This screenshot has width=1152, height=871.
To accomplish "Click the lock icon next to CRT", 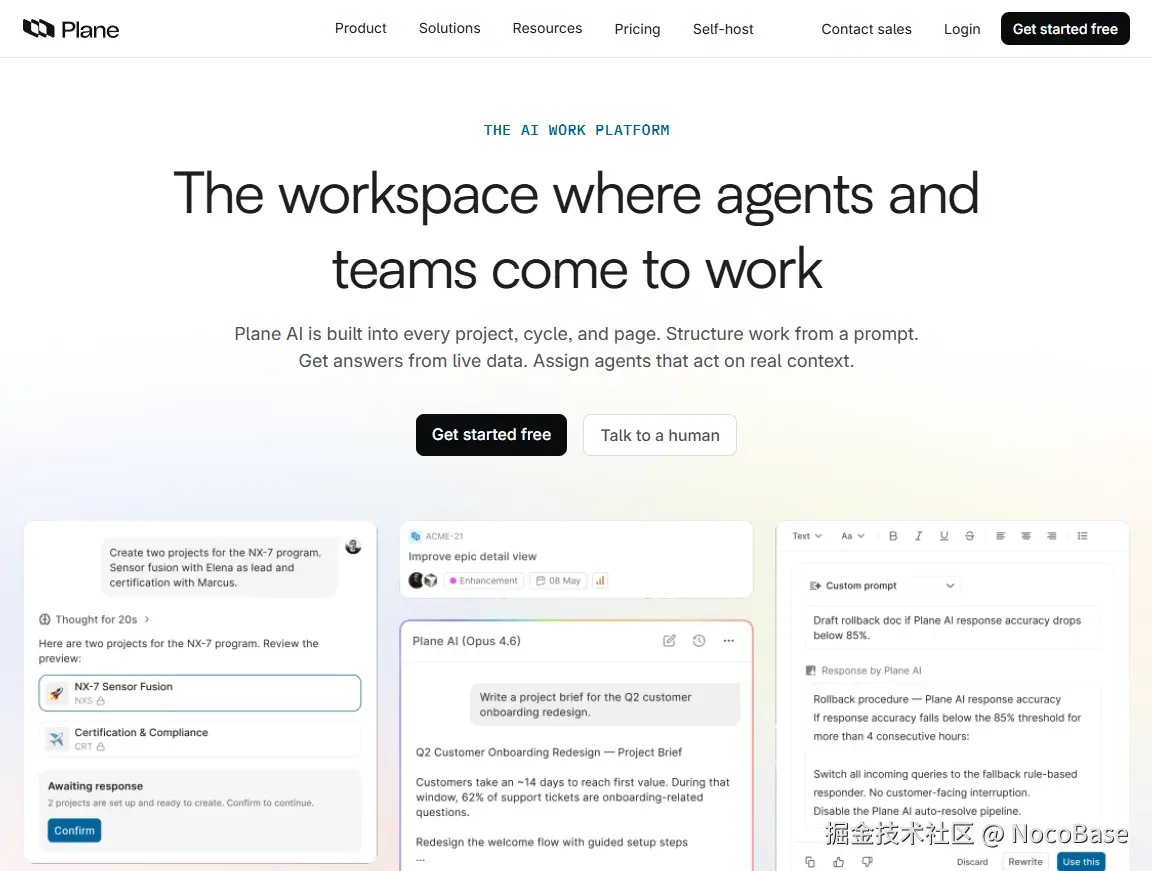I will click(101, 746).
